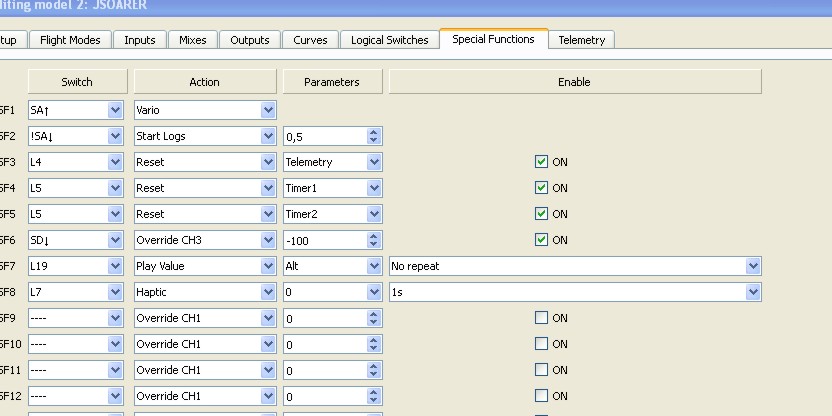Decrease the Override CH3 -100 value

(374, 244)
